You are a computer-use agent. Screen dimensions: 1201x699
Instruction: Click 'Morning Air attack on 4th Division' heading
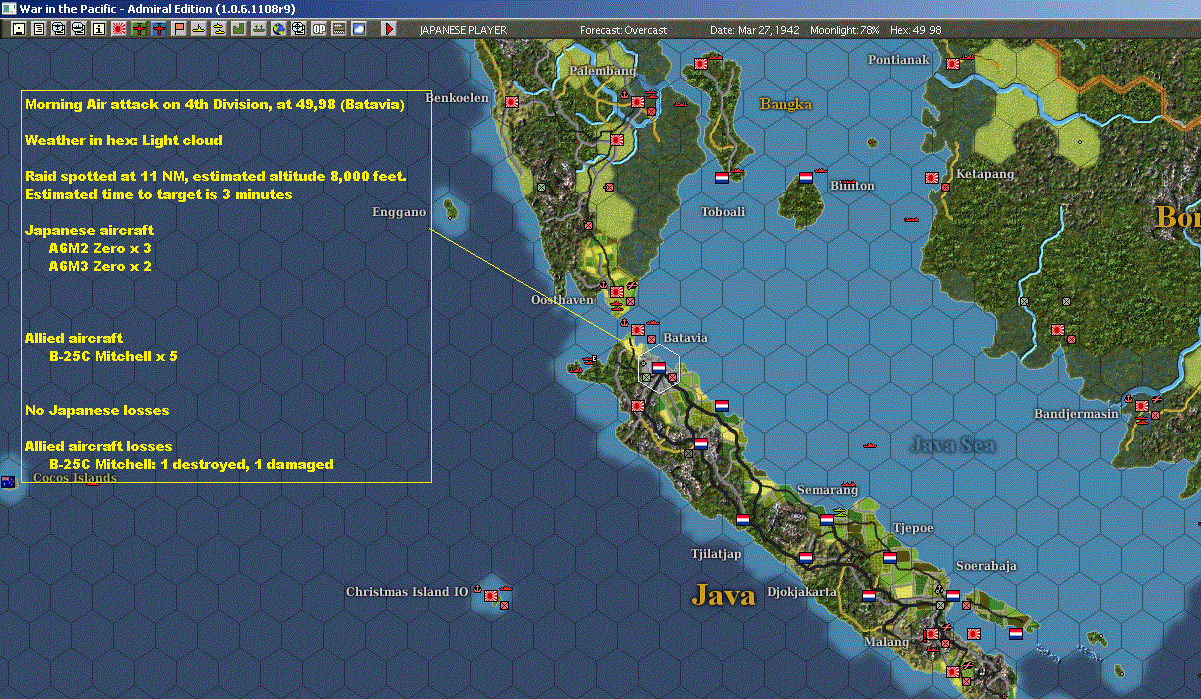214,104
